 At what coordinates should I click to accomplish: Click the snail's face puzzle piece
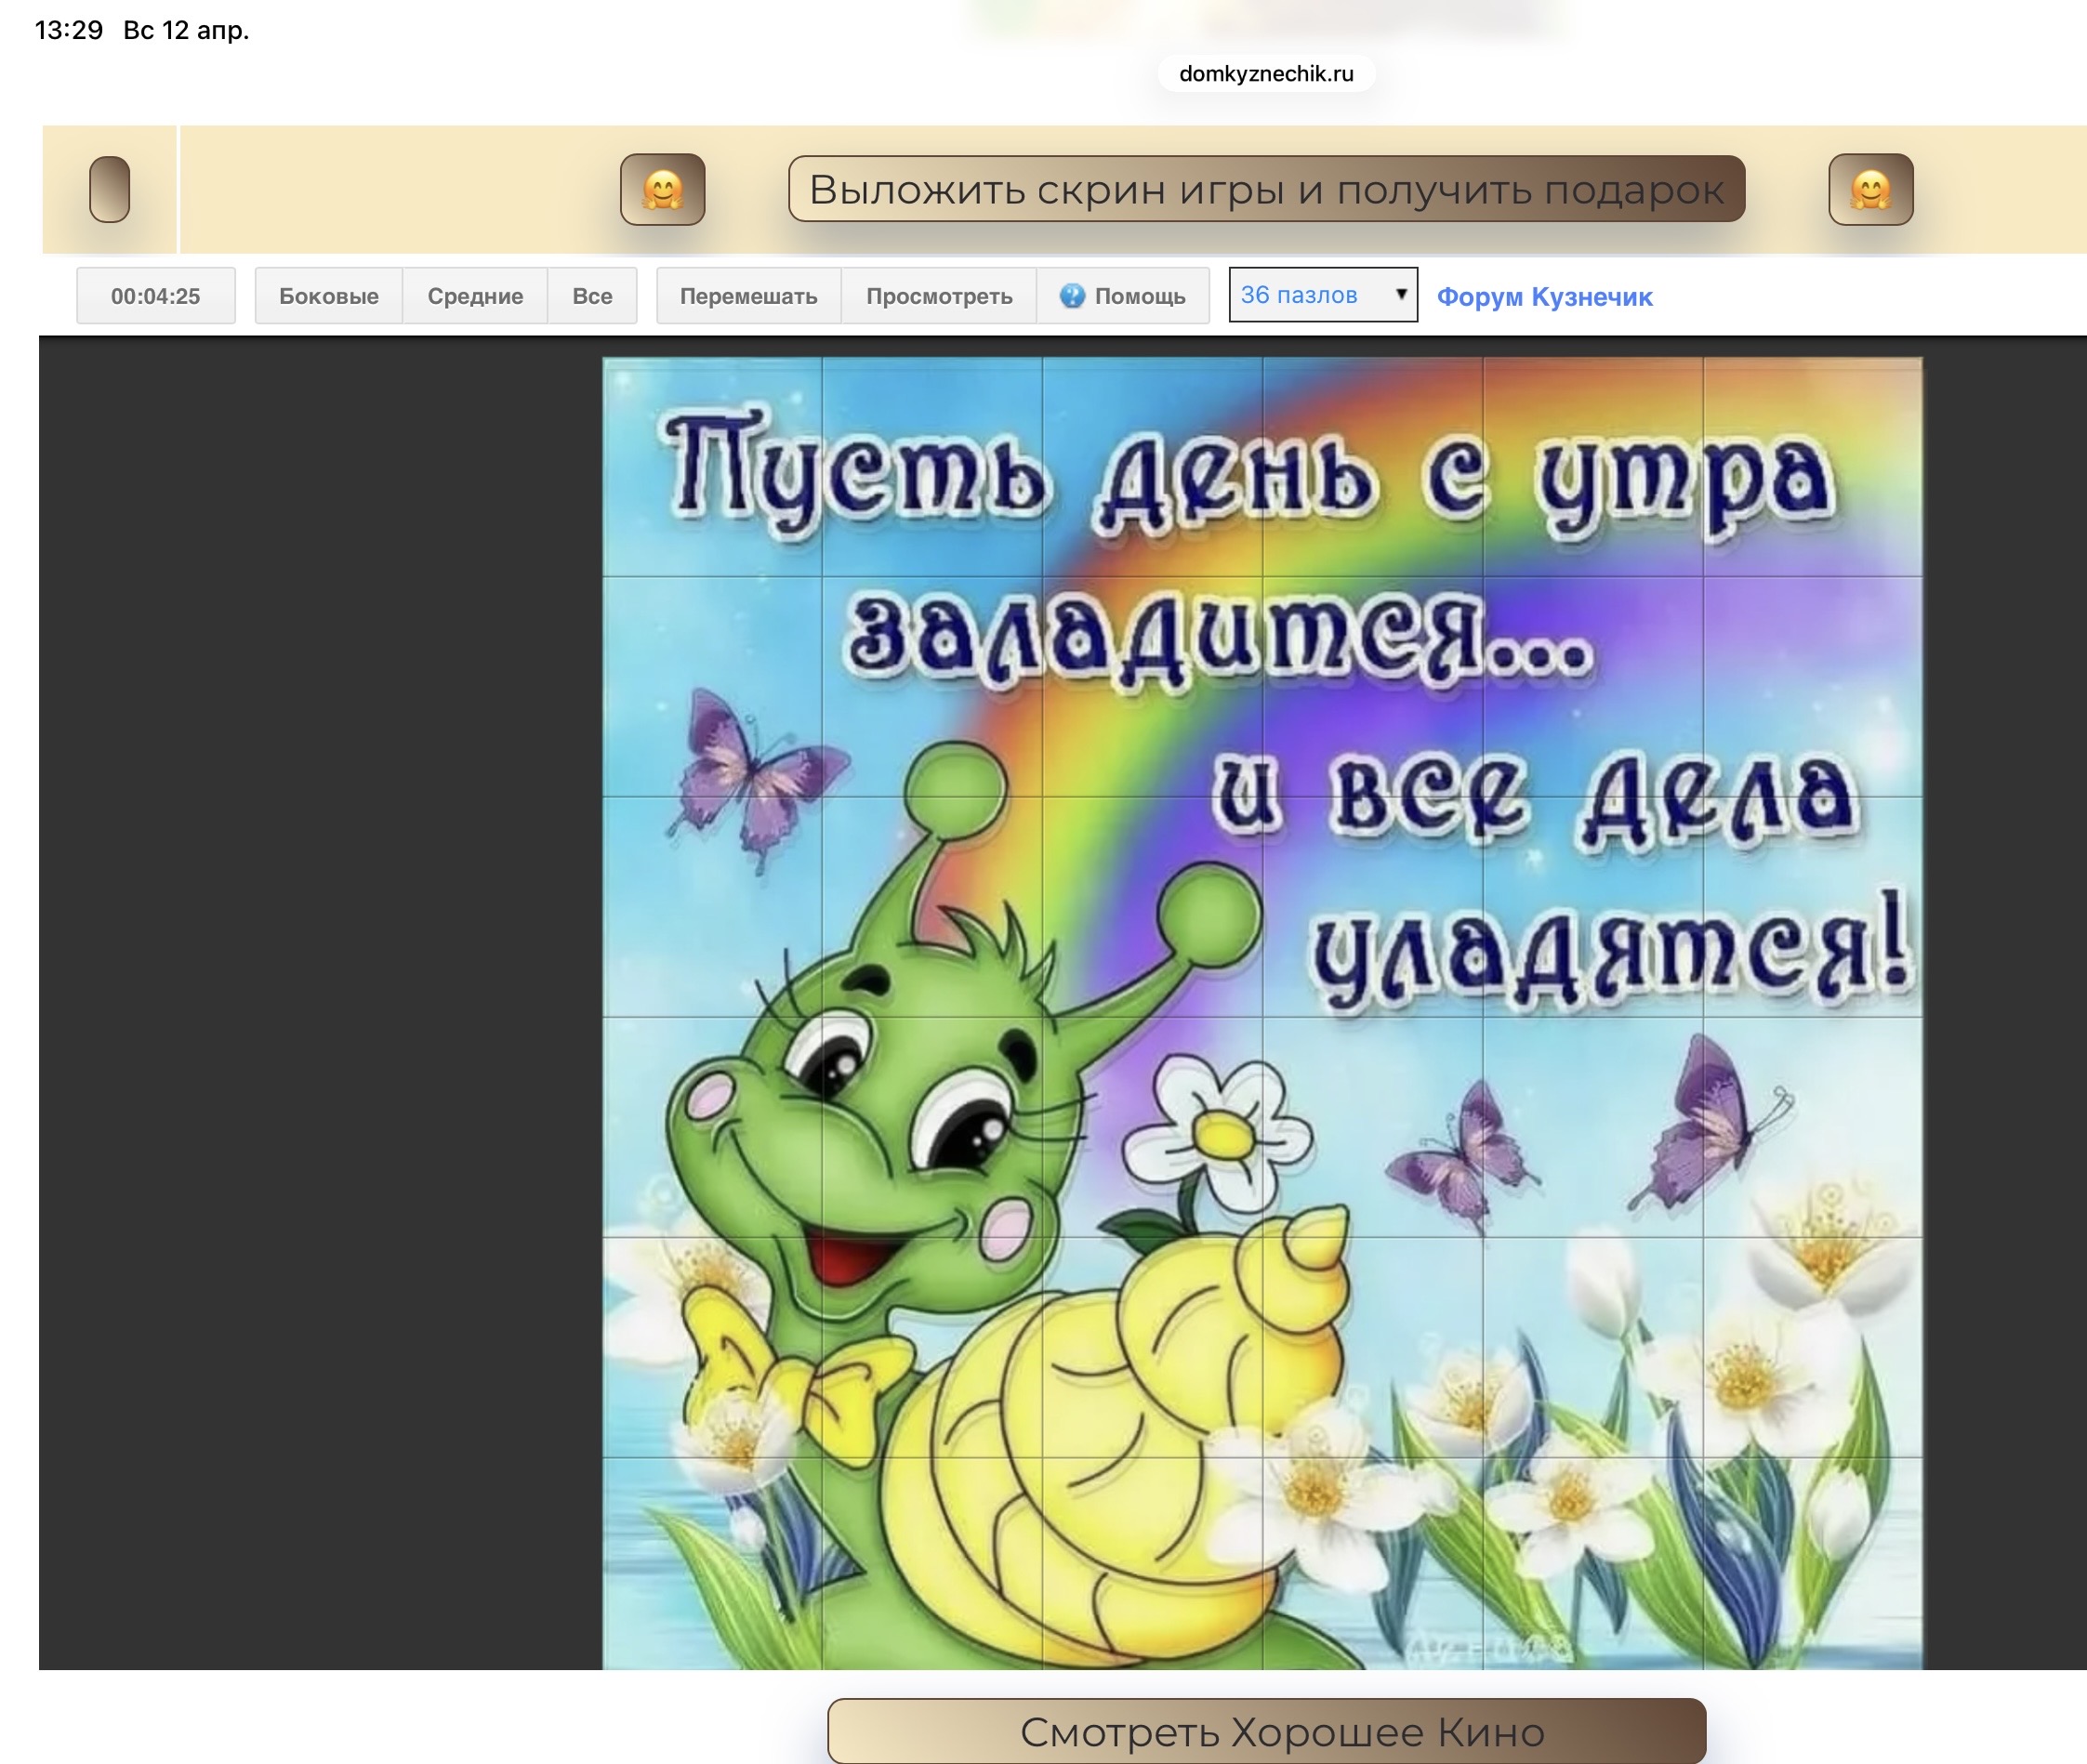tap(932, 1127)
